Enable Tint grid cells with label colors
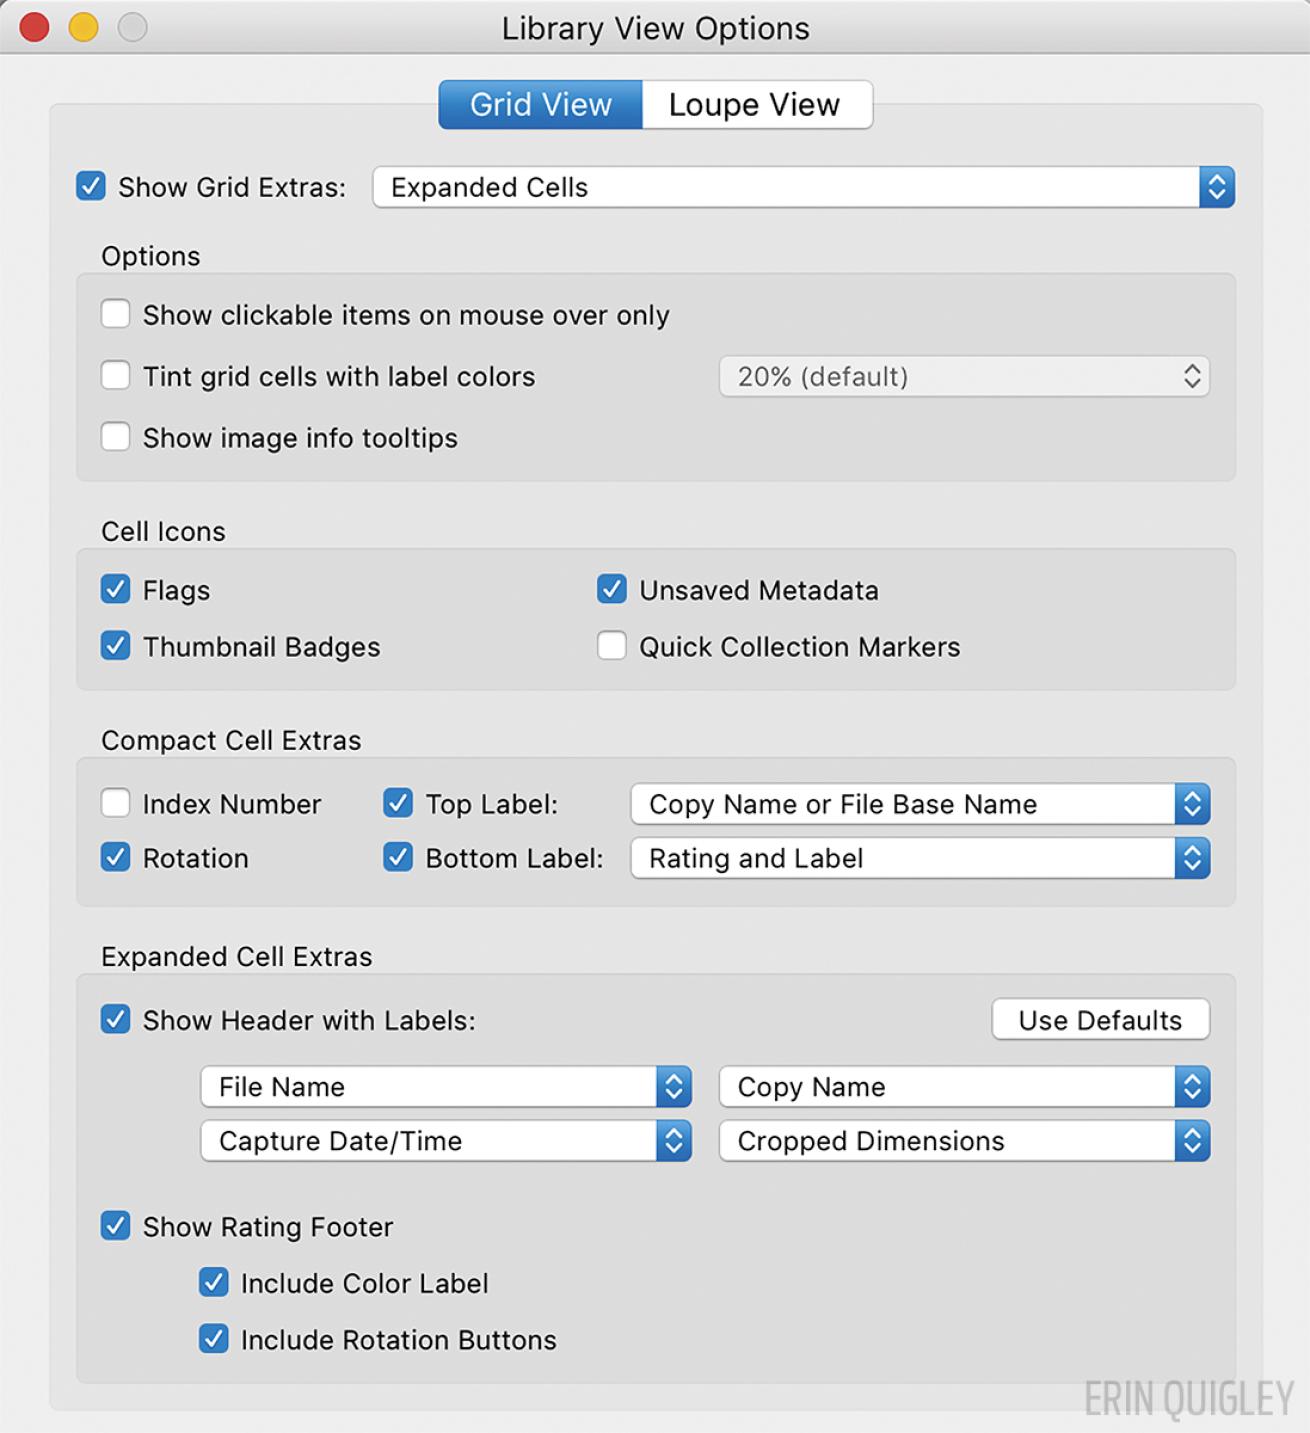Screen dimensions: 1310x1433 tap(116, 377)
